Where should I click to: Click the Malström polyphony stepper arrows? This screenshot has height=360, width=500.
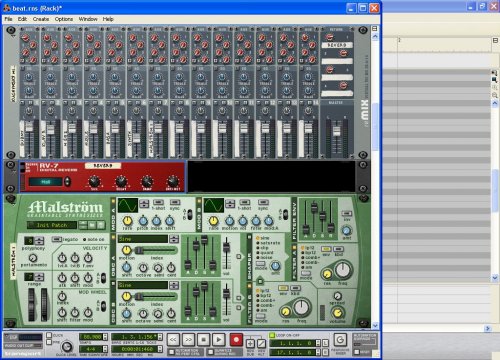click(39, 240)
